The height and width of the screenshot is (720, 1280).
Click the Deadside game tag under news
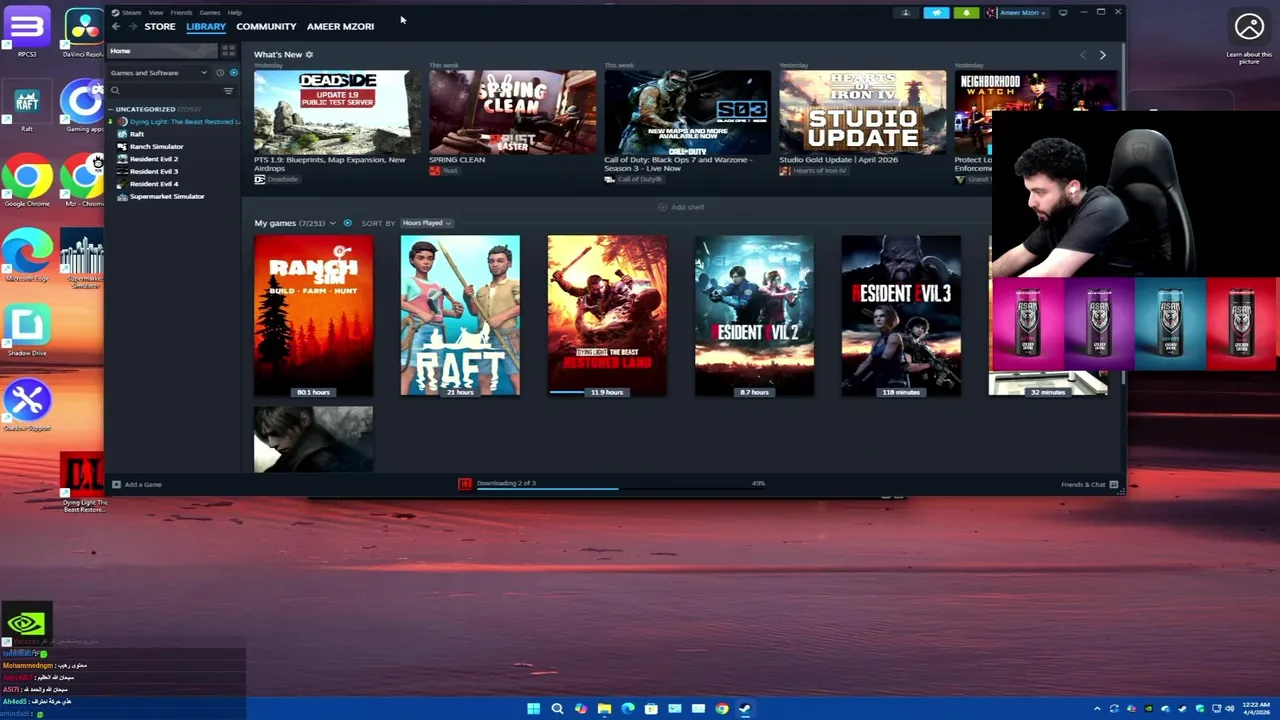tap(277, 179)
